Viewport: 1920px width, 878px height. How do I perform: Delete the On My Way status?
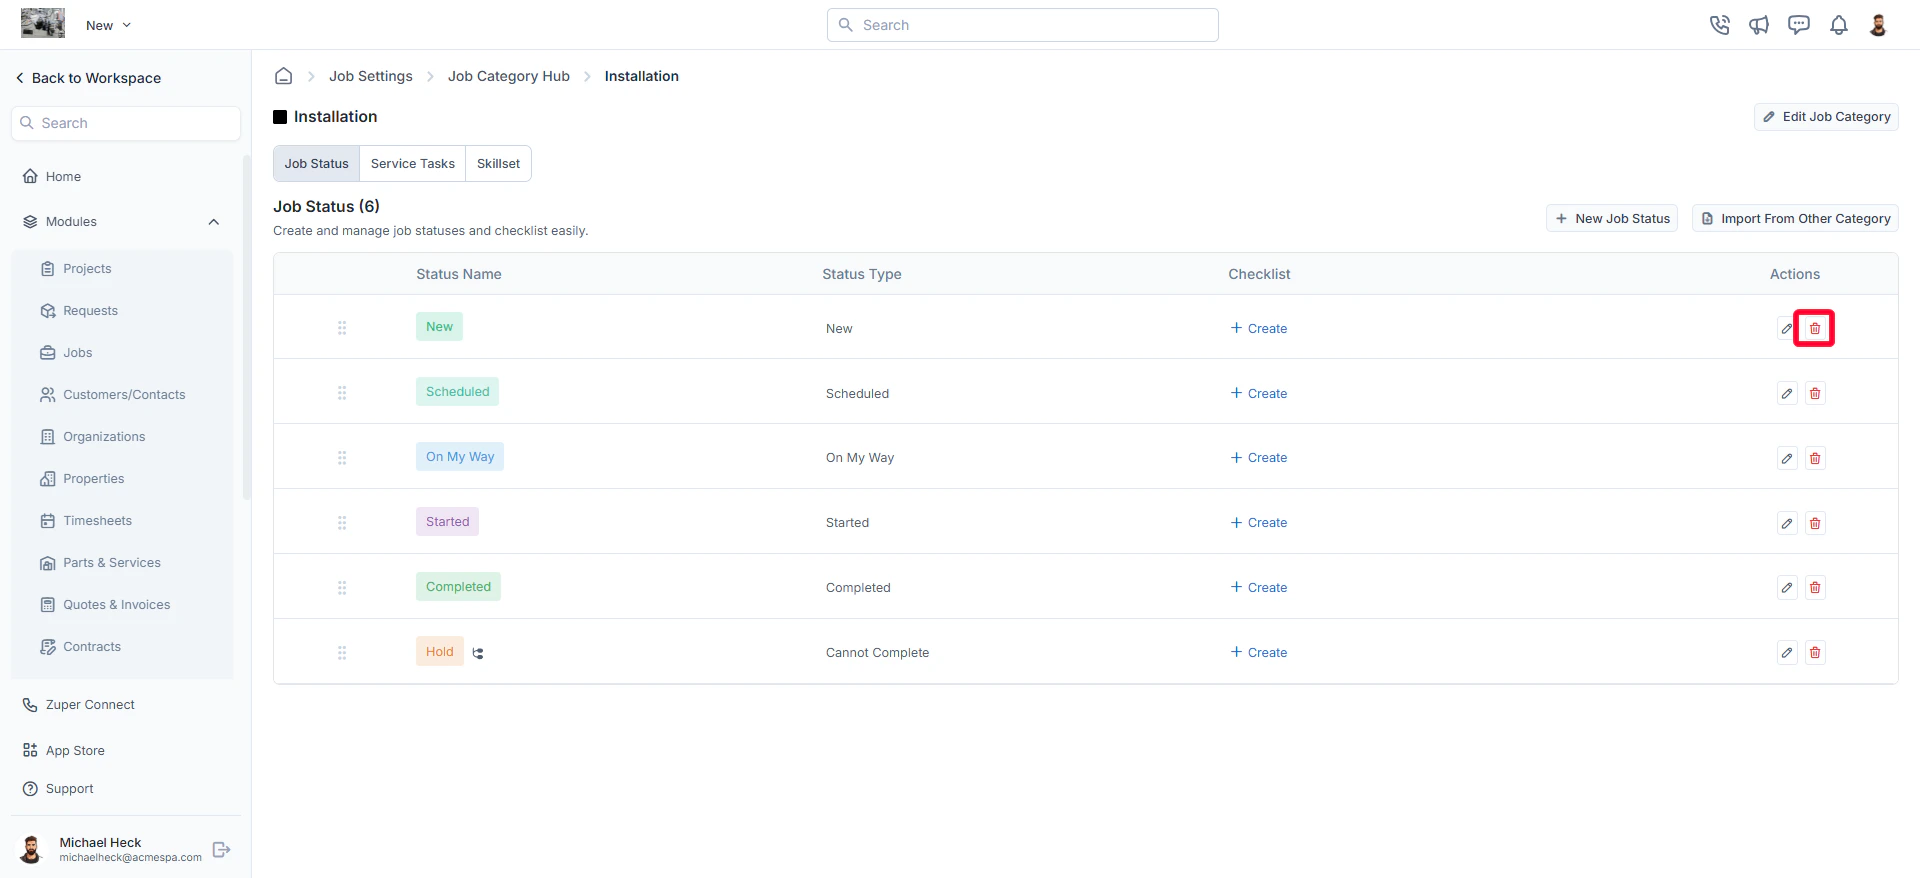[x=1815, y=458]
